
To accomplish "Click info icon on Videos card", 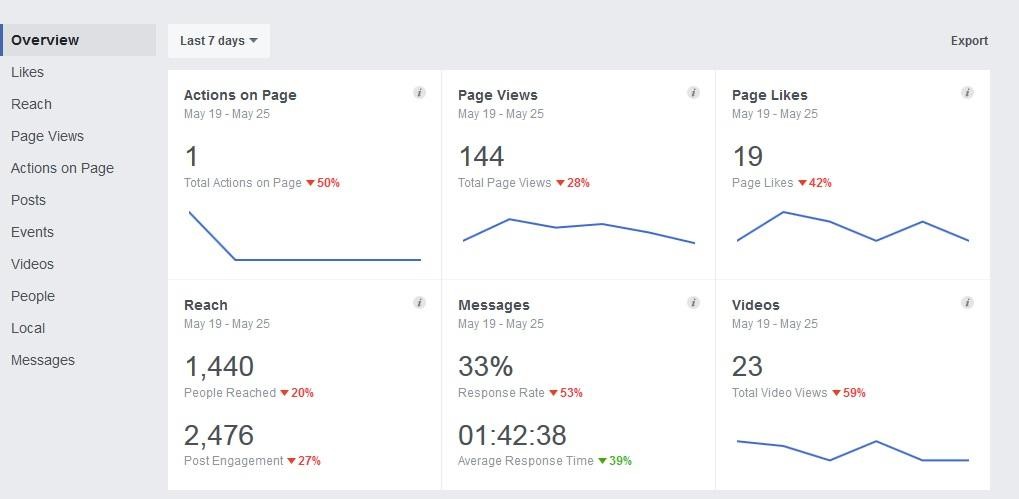I will [x=967, y=303].
